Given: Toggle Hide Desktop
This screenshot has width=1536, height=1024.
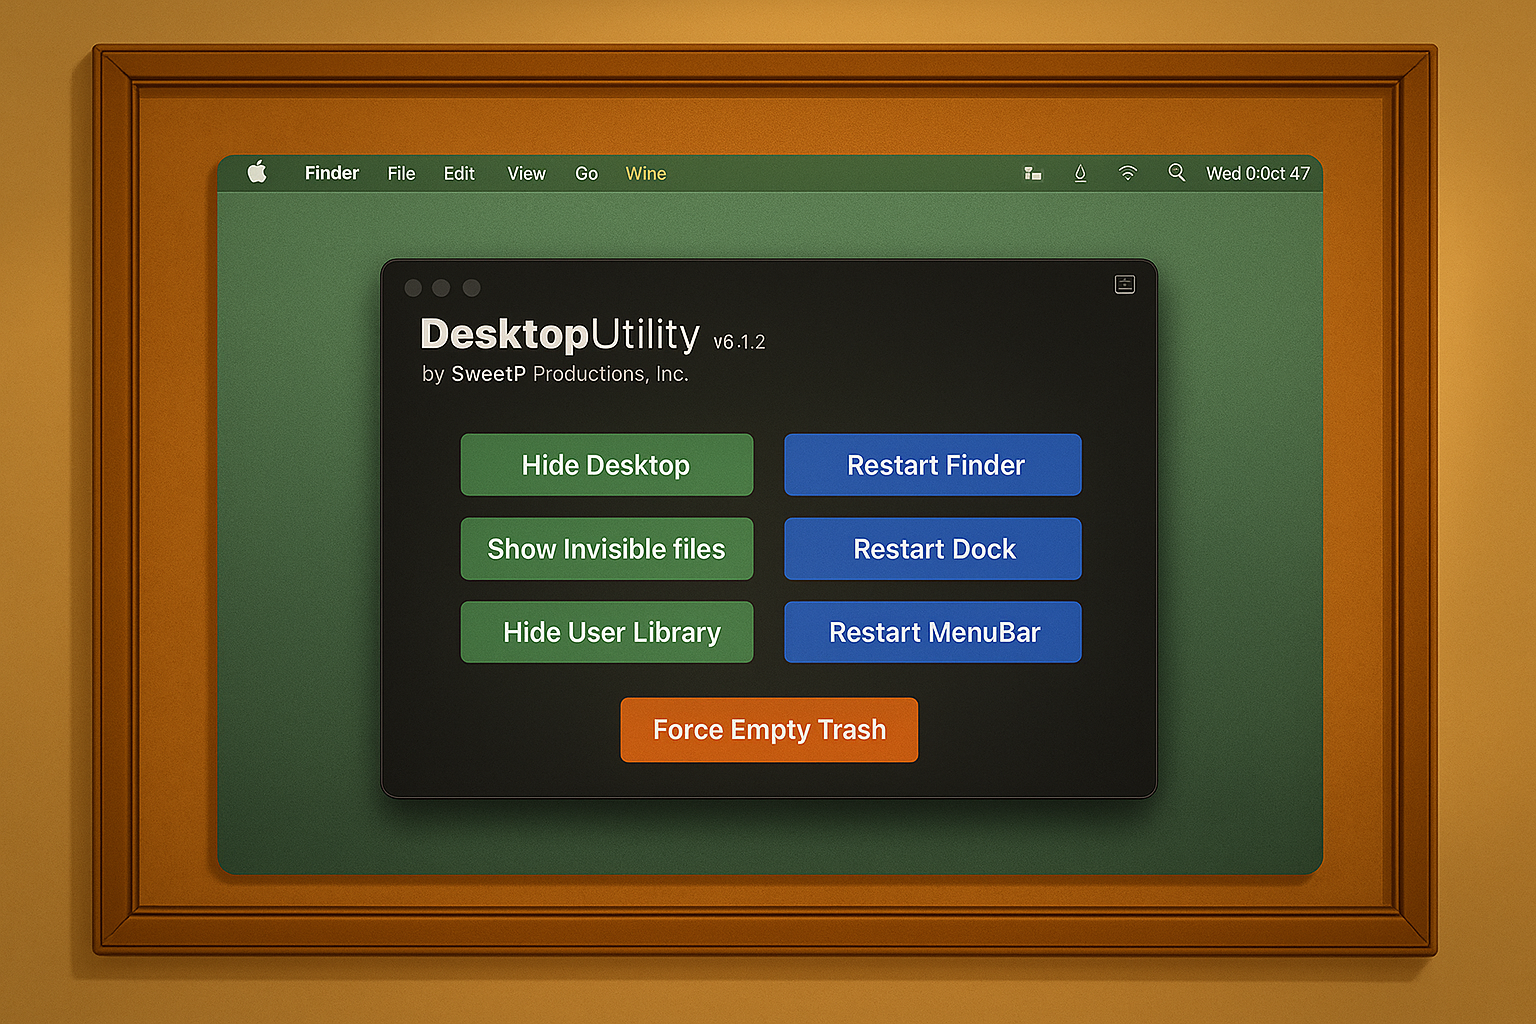Looking at the screenshot, I should pos(606,465).
